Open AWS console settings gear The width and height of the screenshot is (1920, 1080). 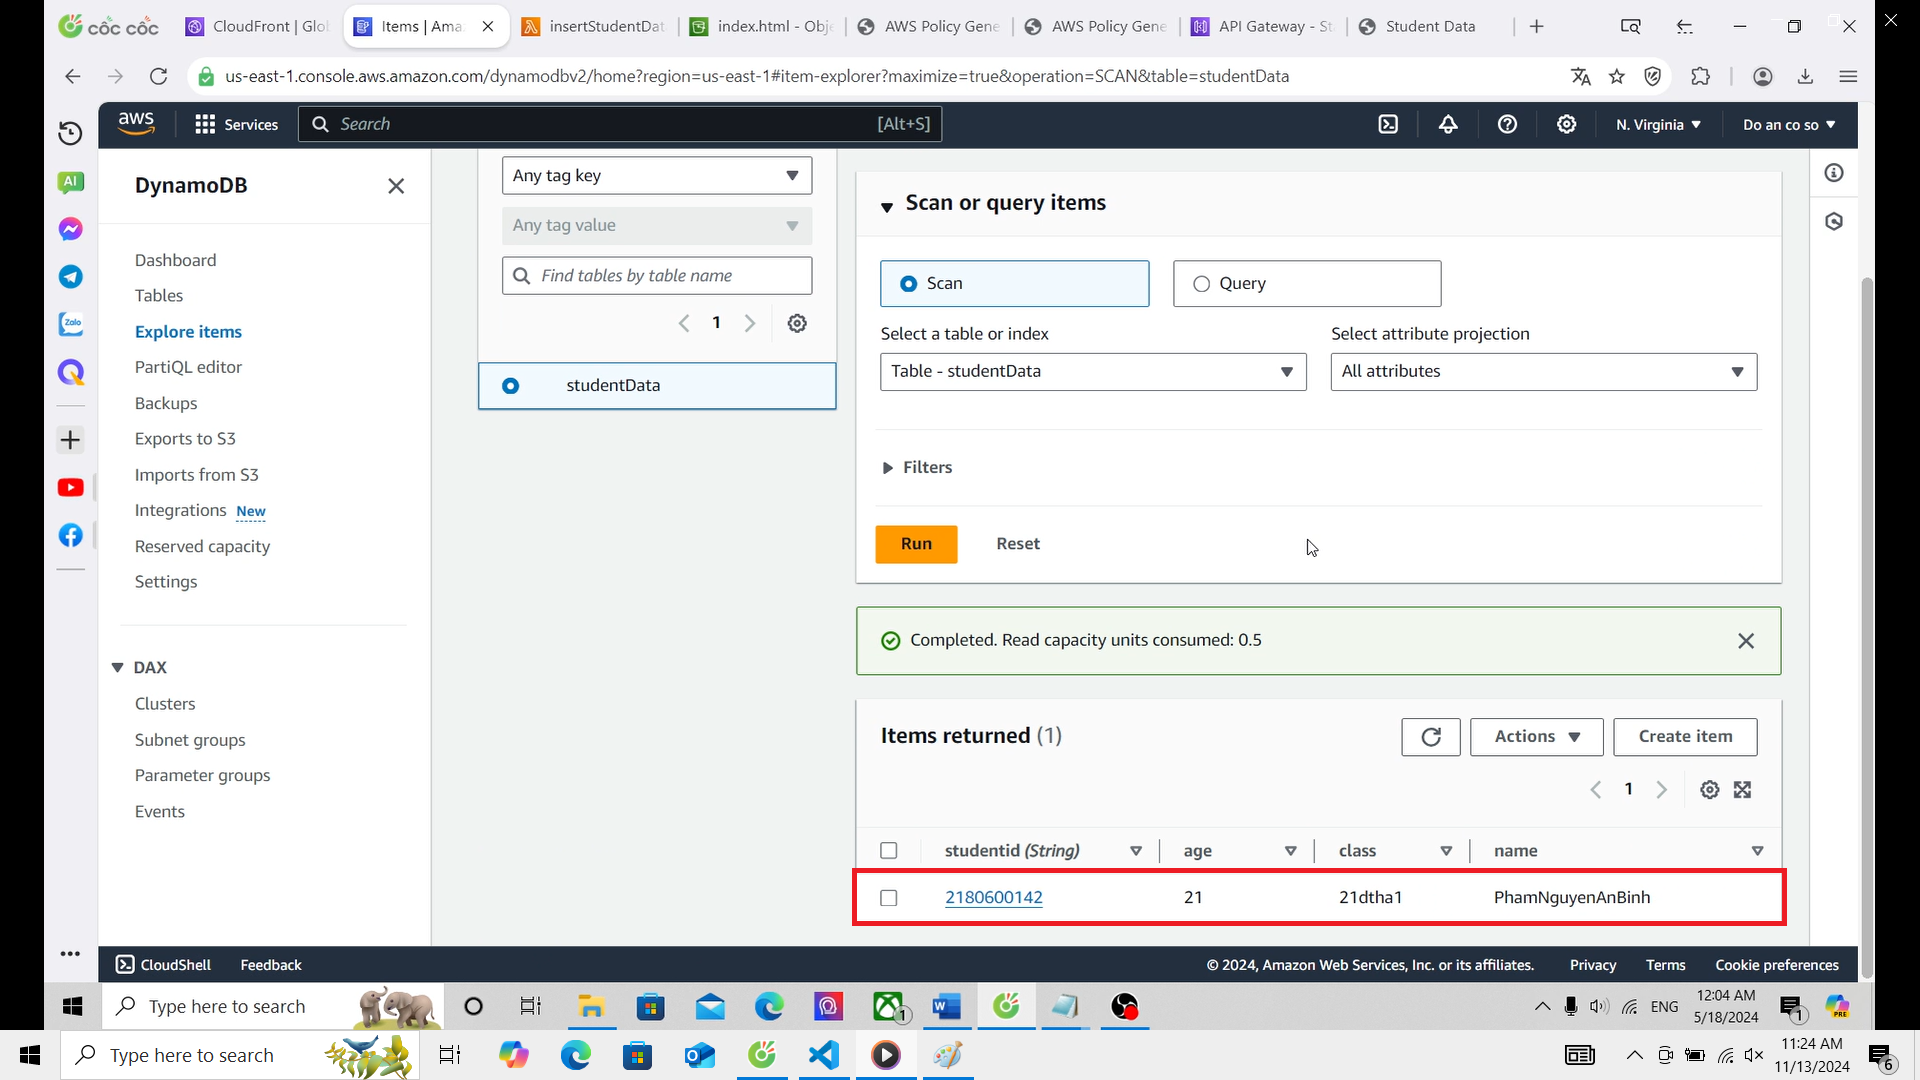pos(1566,124)
